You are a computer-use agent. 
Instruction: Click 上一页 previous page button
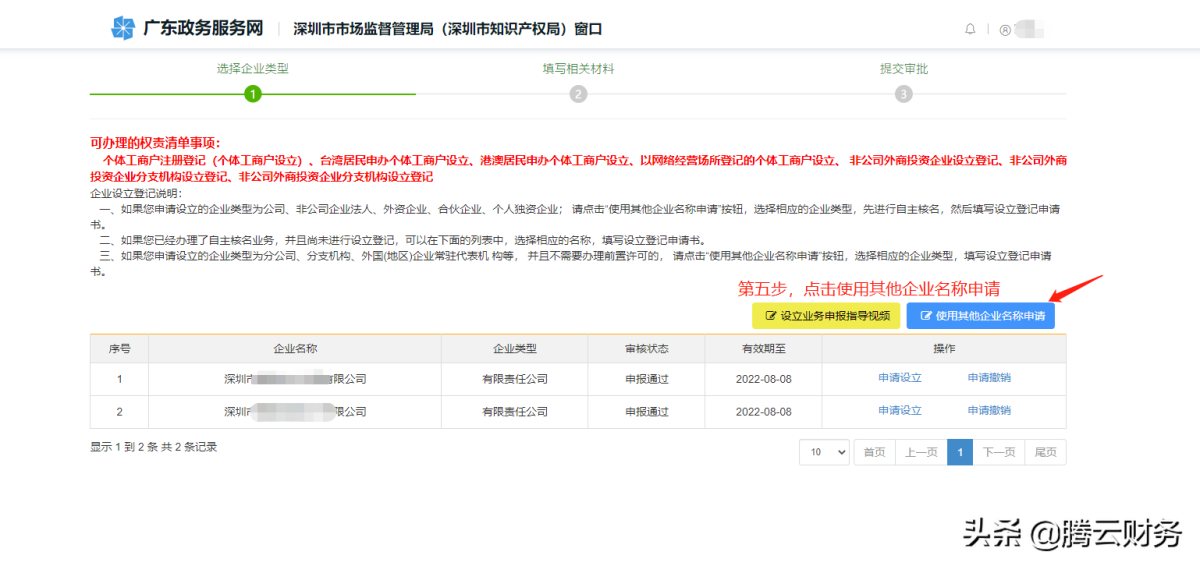(921, 452)
